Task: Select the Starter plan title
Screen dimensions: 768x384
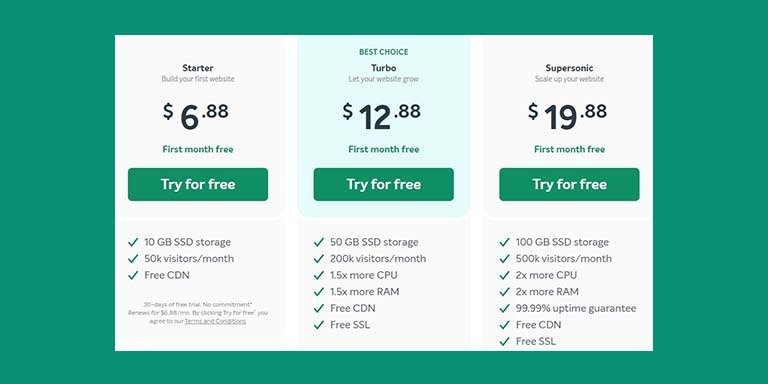Action: [x=198, y=68]
